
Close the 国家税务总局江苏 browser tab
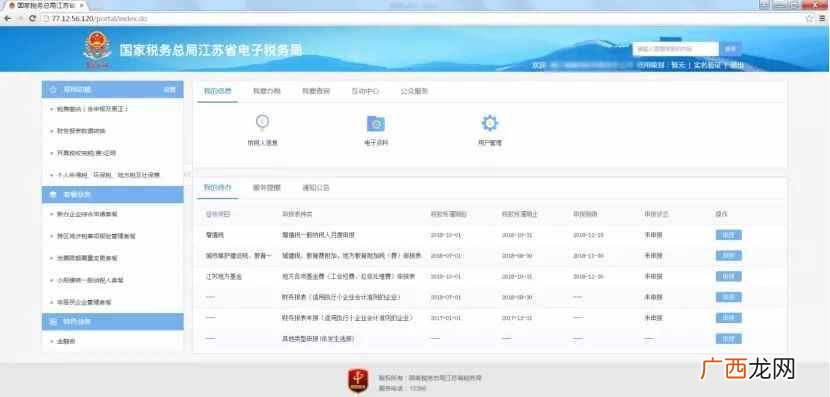point(82,5)
